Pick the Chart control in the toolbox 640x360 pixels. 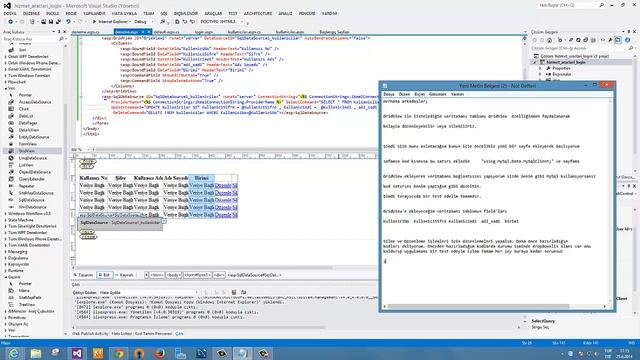pyautogui.click(x=24, y=109)
